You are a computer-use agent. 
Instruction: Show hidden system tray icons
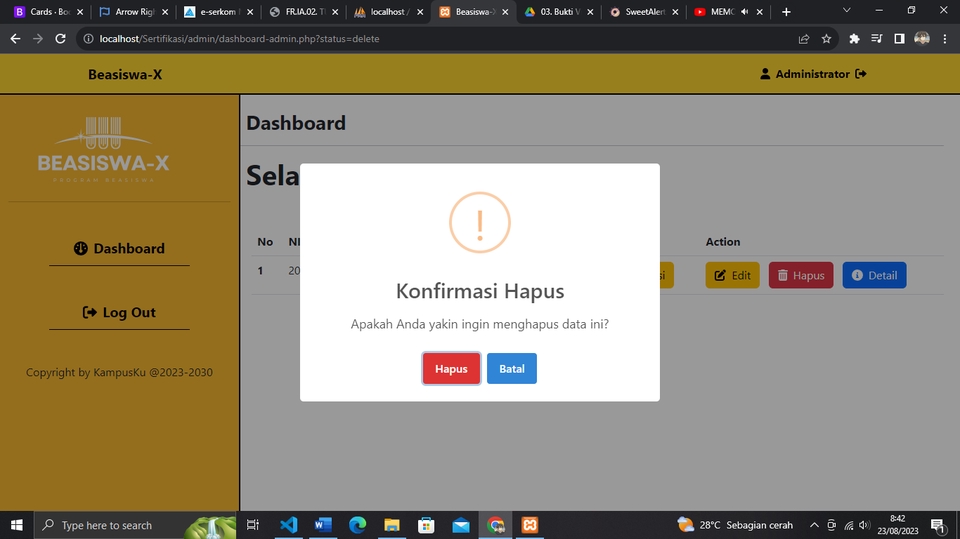pyautogui.click(x=814, y=525)
